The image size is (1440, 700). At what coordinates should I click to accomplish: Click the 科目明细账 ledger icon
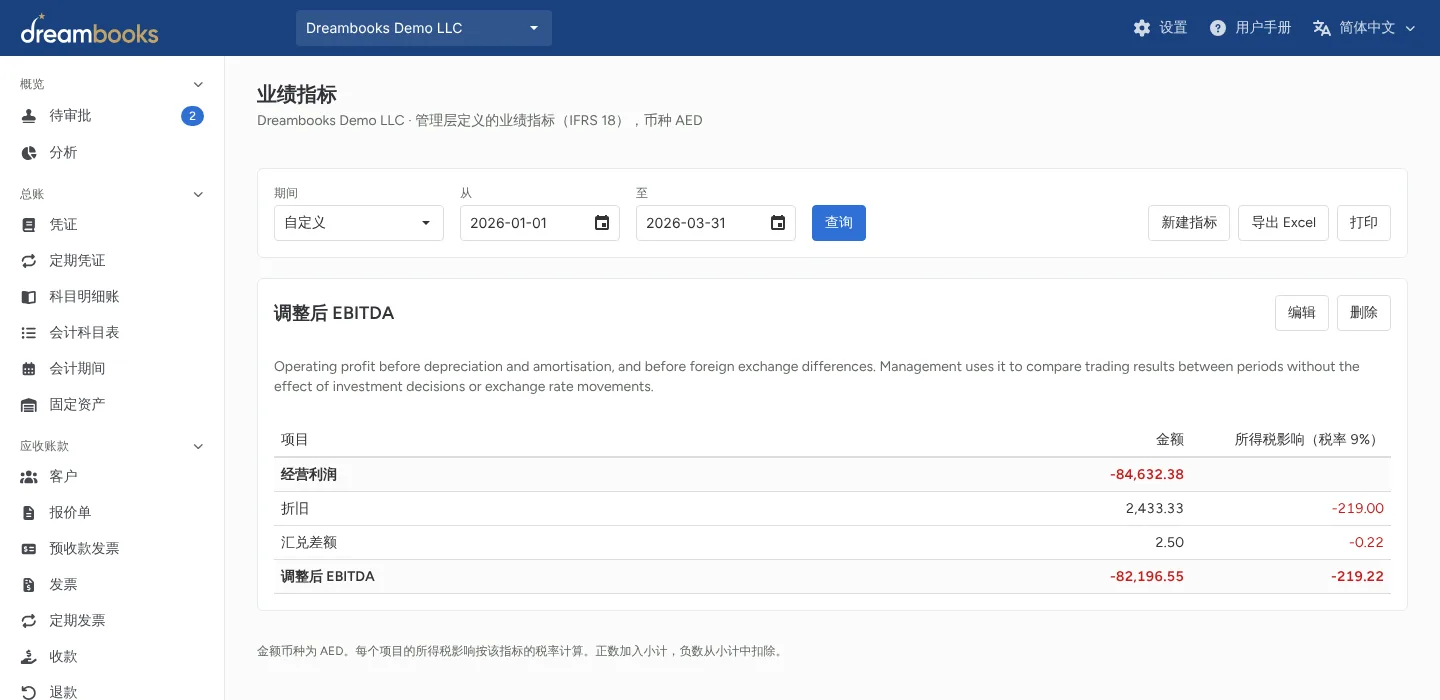pyautogui.click(x=29, y=297)
